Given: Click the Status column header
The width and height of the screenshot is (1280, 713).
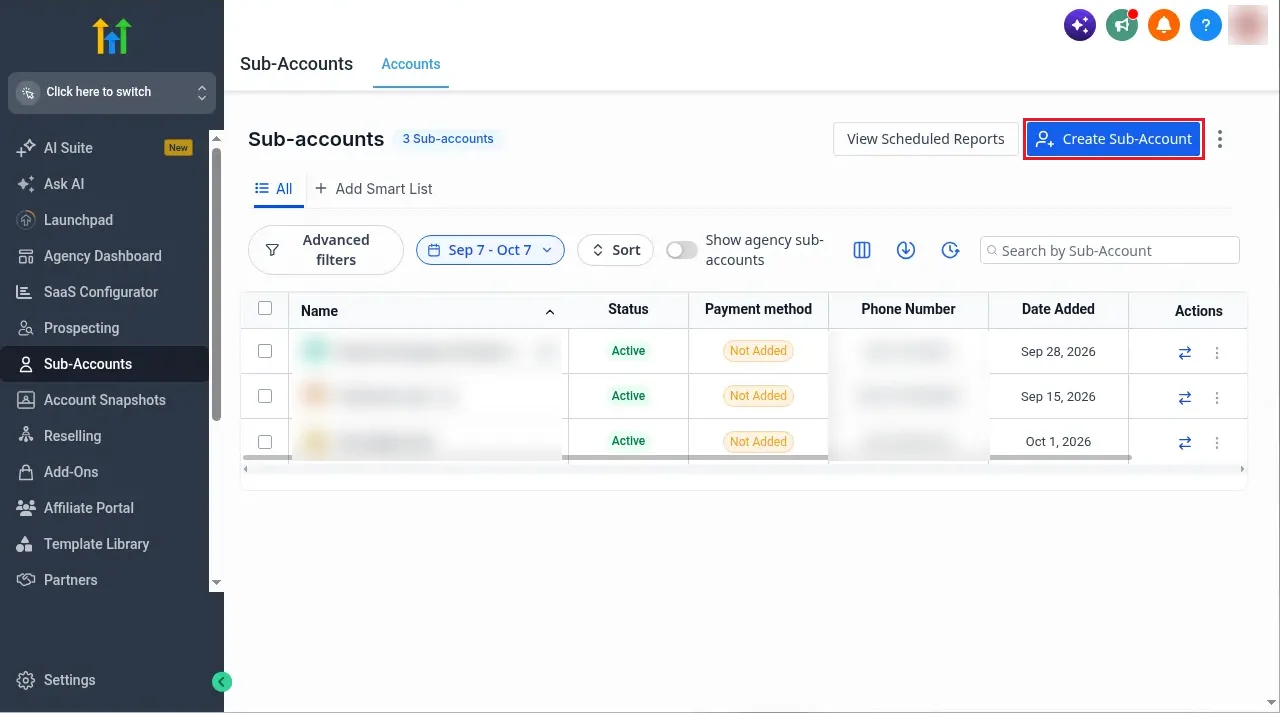Looking at the screenshot, I should pyautogui.click(x=628, y=309).
